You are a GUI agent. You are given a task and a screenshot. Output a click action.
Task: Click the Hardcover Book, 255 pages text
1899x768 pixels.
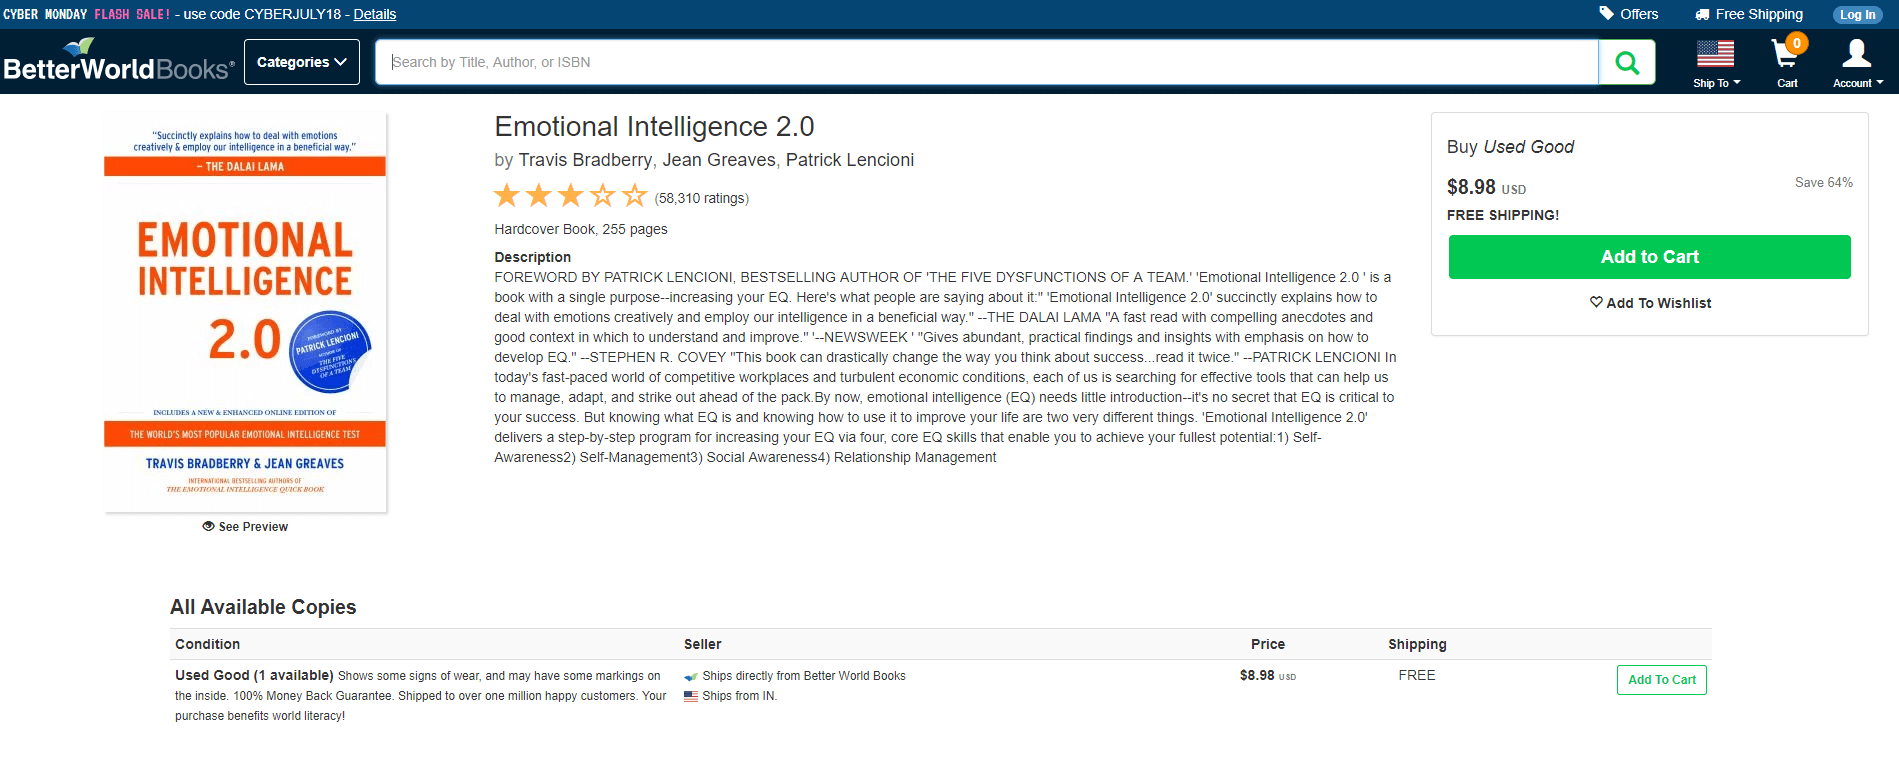click(x=581, y=229)
